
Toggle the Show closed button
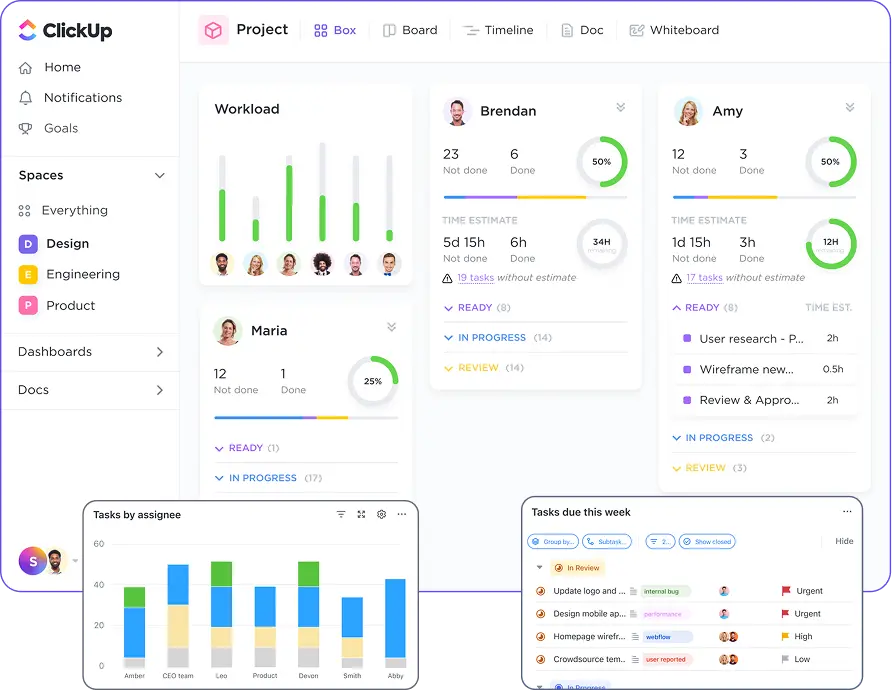(x=707, y=542)
